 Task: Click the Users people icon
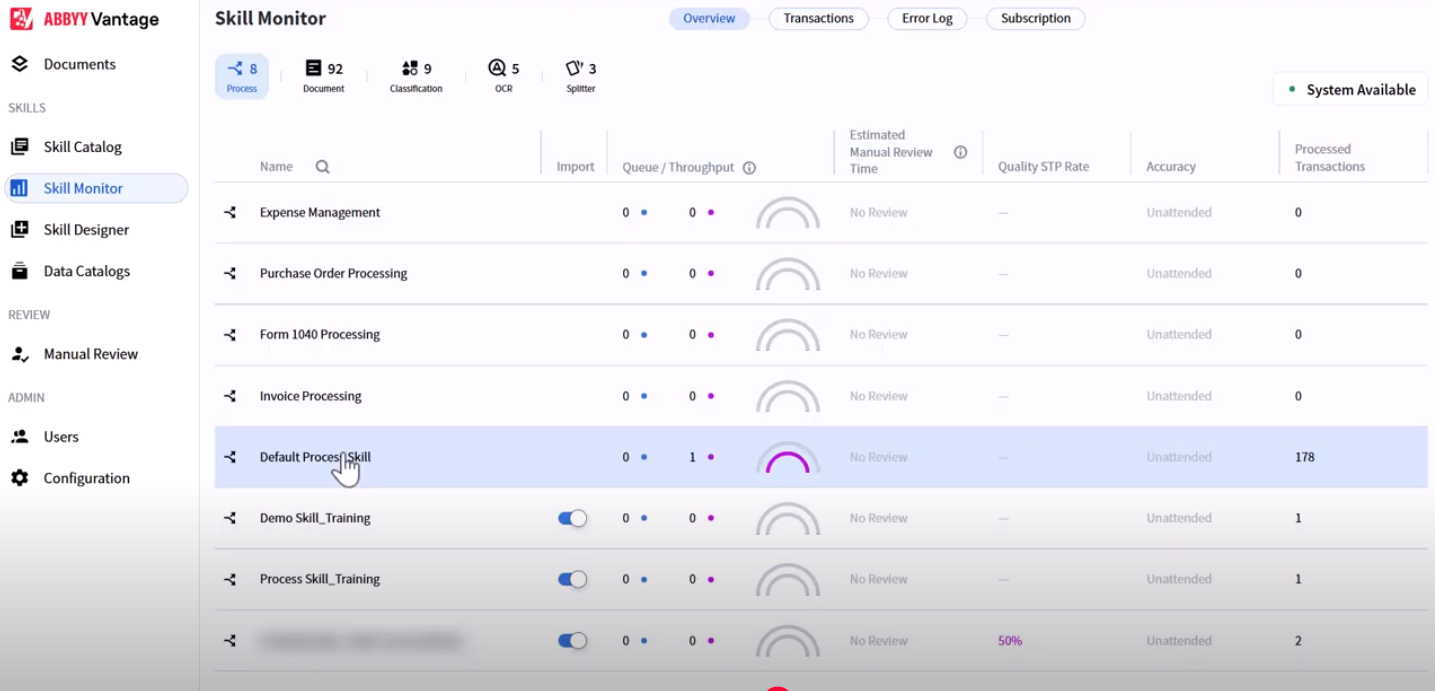click(x=19, y=437)
